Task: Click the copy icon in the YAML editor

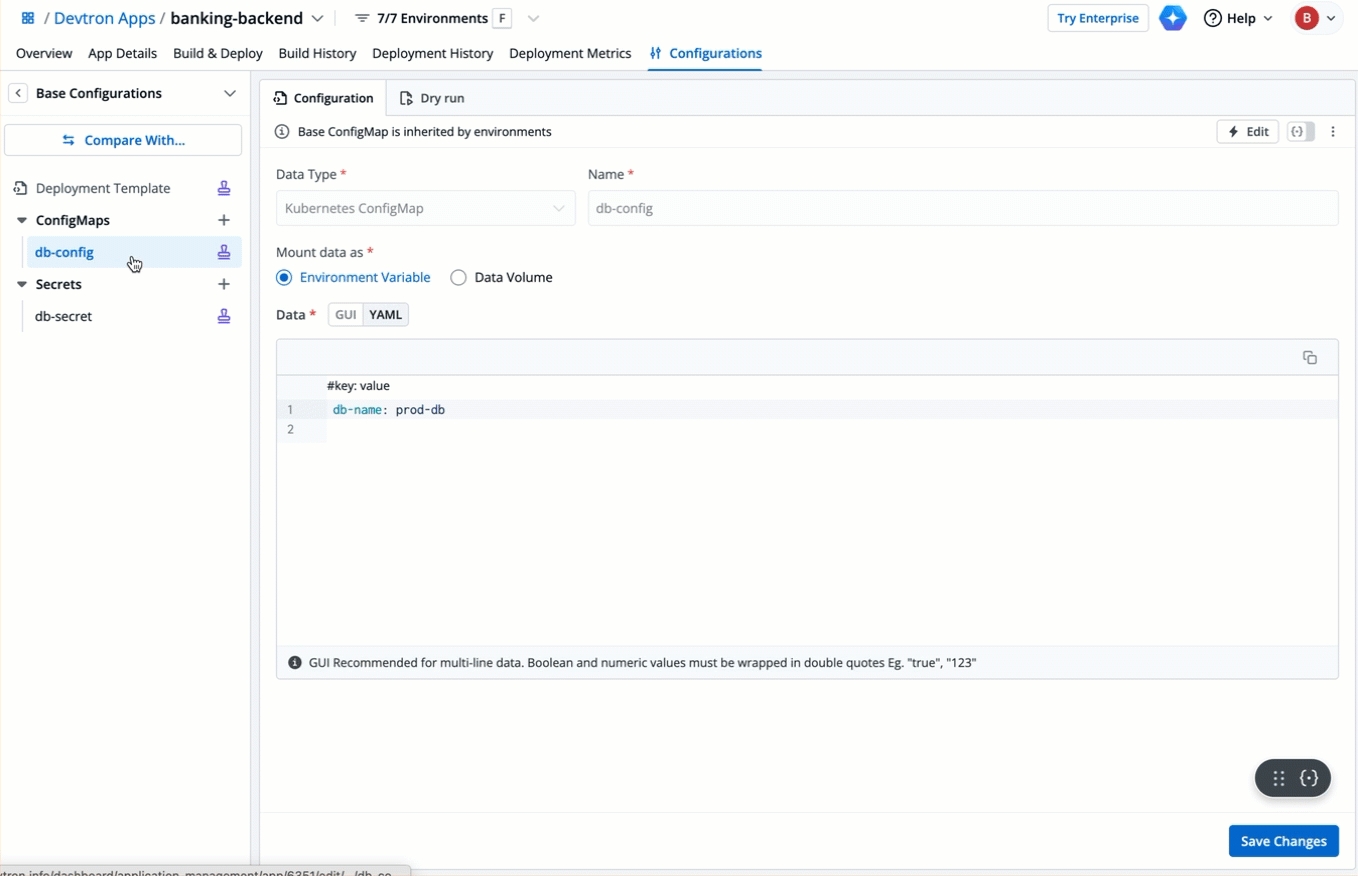Action: coord(1309,358)
